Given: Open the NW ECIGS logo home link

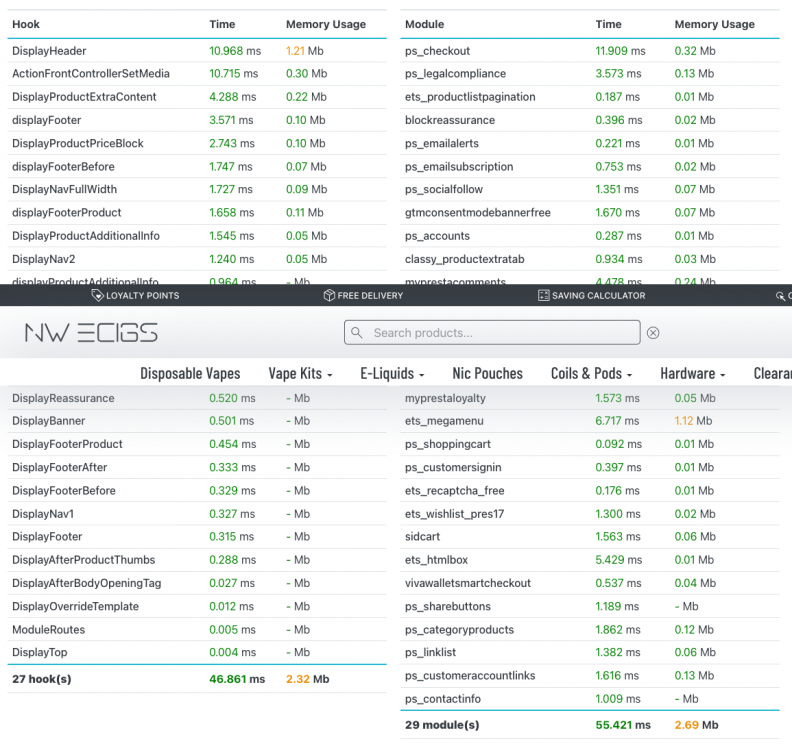Looking at the screenshot, I should tap(91, 333).
